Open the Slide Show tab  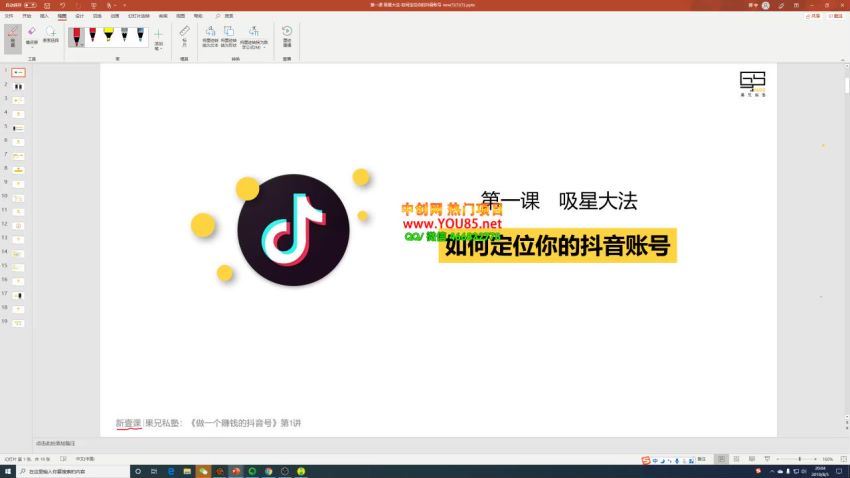pos(139,16)
